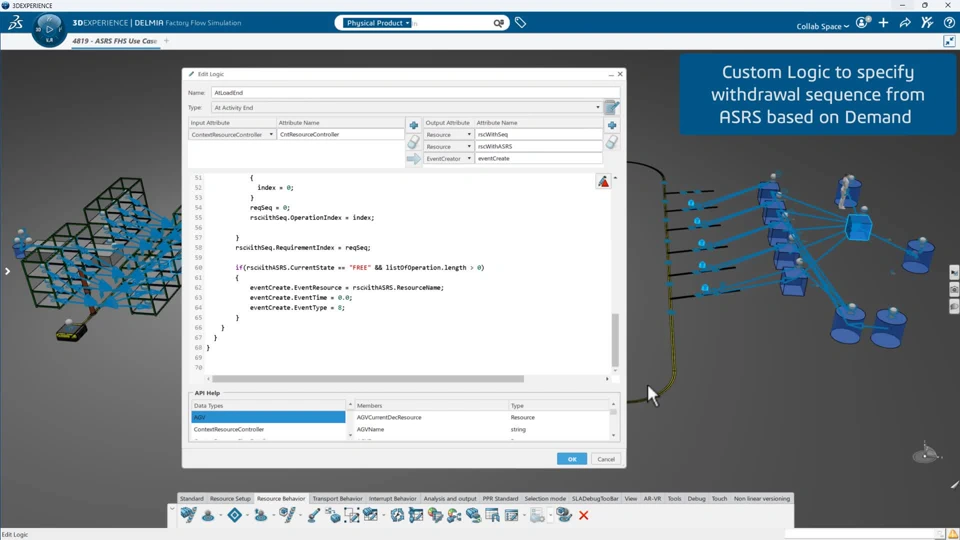Erase the selected output attribute
Viewport: 960px width, 540px height.
[612, 141]
